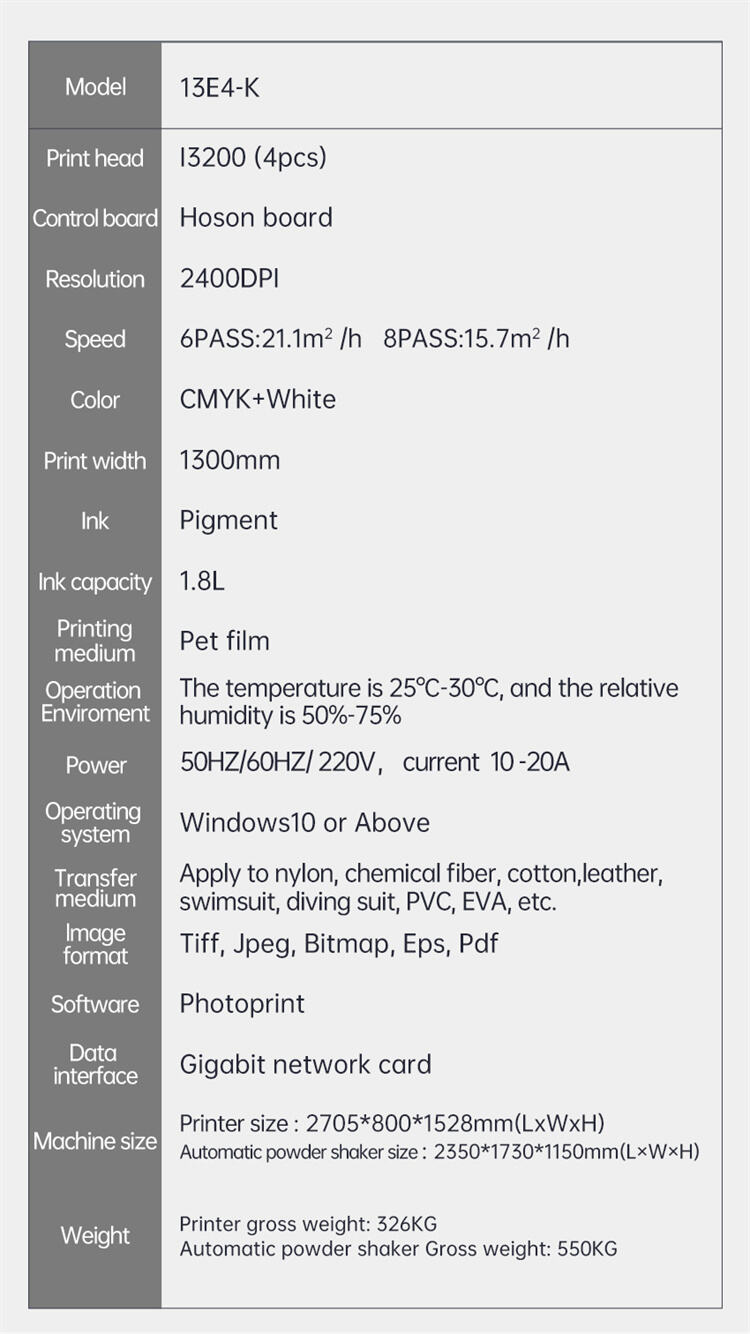Select the 2400DPI resolution value
The image size is (750, 1334).
click(x=229, y=279)
